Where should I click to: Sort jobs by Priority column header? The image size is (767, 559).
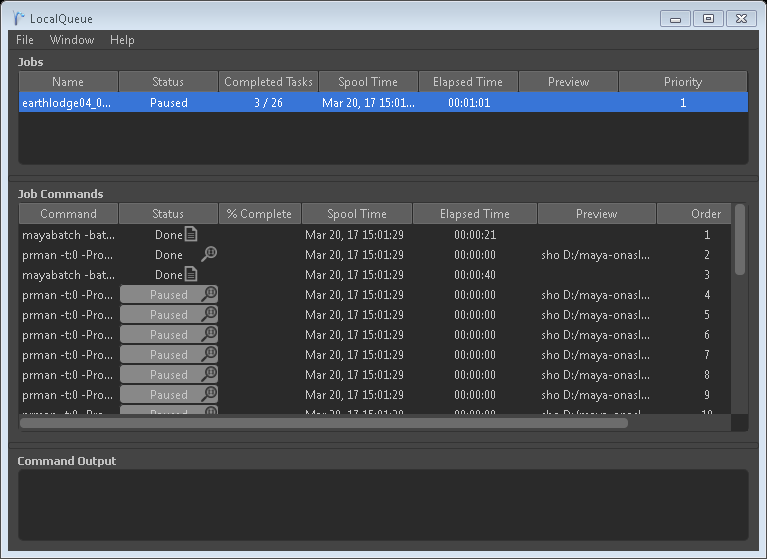(x=683, y=82)
